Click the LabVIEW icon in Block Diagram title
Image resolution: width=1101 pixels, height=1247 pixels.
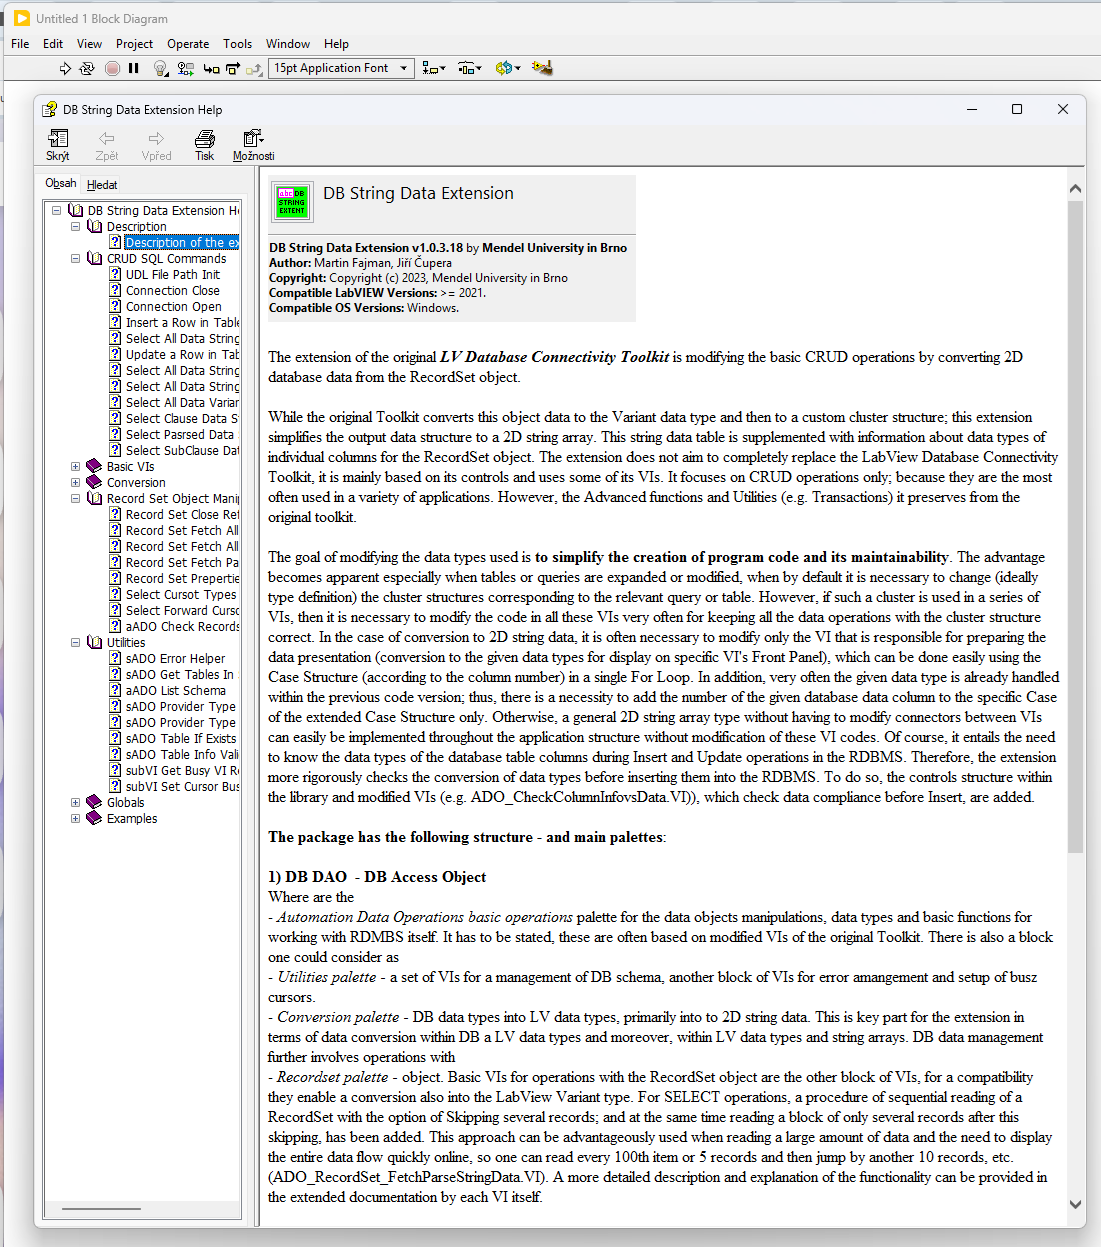click(x=22, y=18)
